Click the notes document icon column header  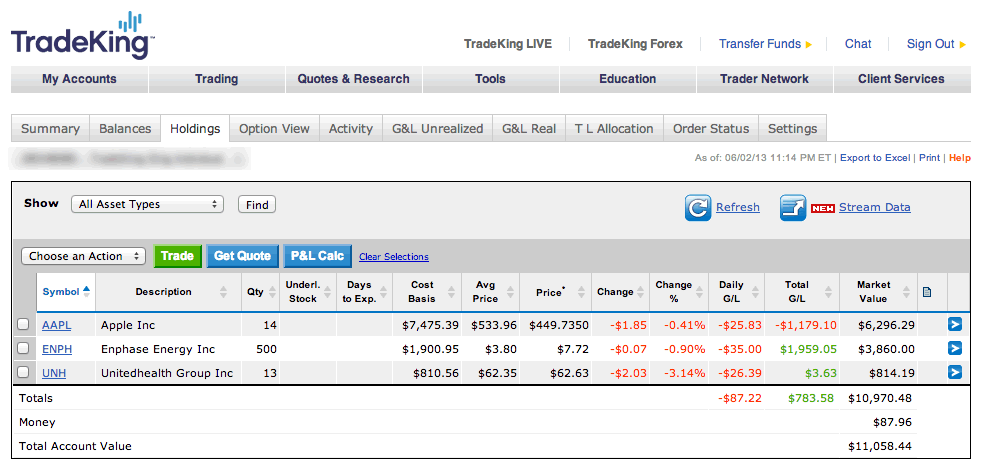pos(927,291)
